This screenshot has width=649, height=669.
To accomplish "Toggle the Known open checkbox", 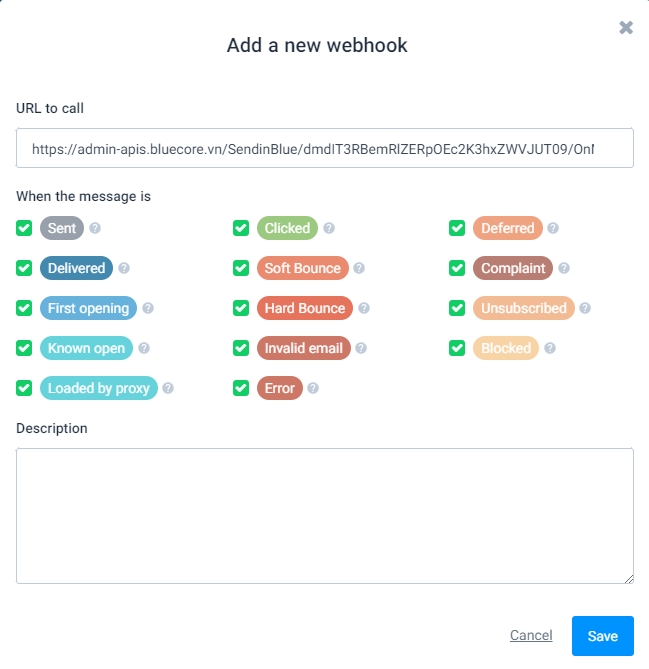I will [x=24, y=348].
